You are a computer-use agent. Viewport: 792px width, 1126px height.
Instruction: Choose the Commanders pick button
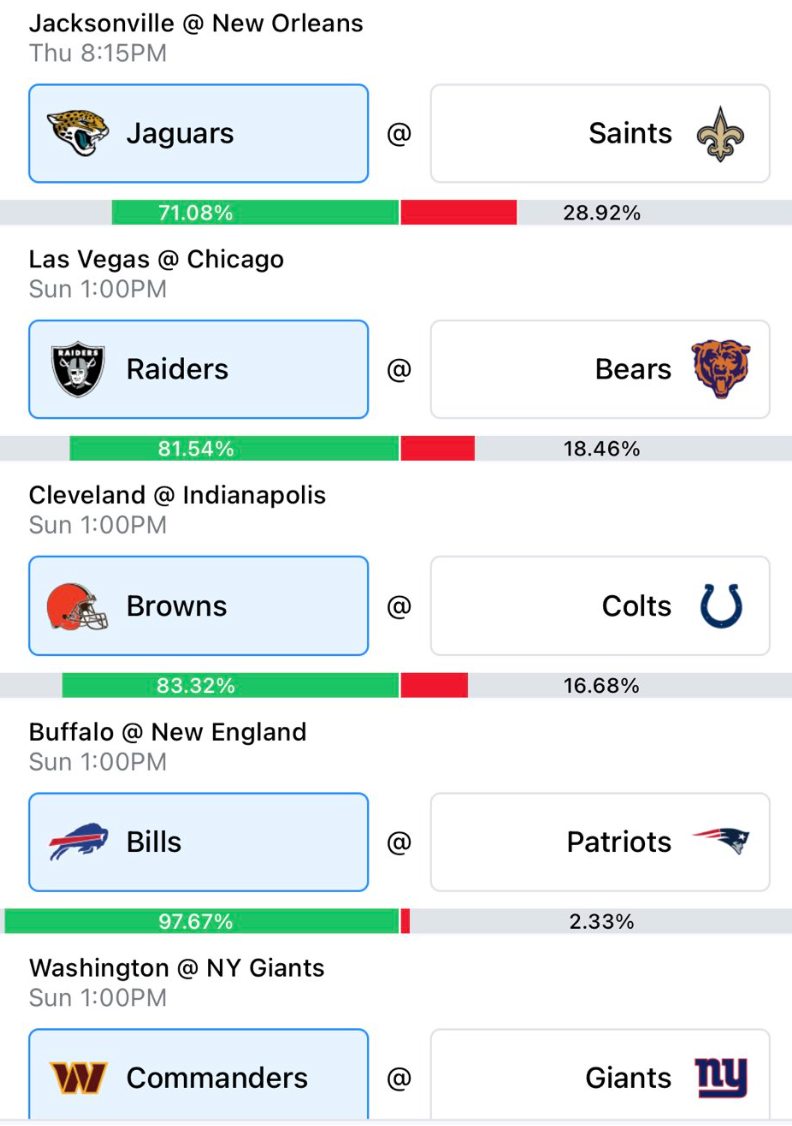point(199,1075)
